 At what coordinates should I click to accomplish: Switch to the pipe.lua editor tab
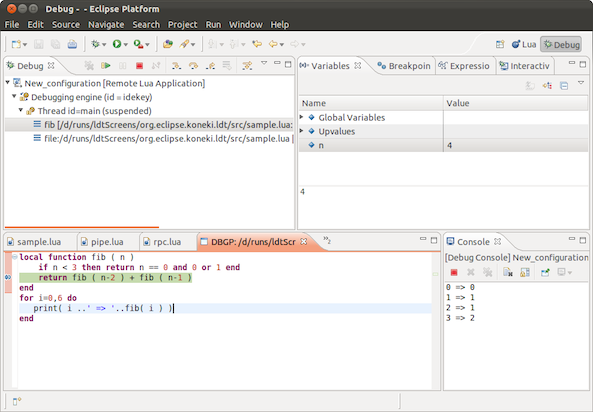coord(107,242)
